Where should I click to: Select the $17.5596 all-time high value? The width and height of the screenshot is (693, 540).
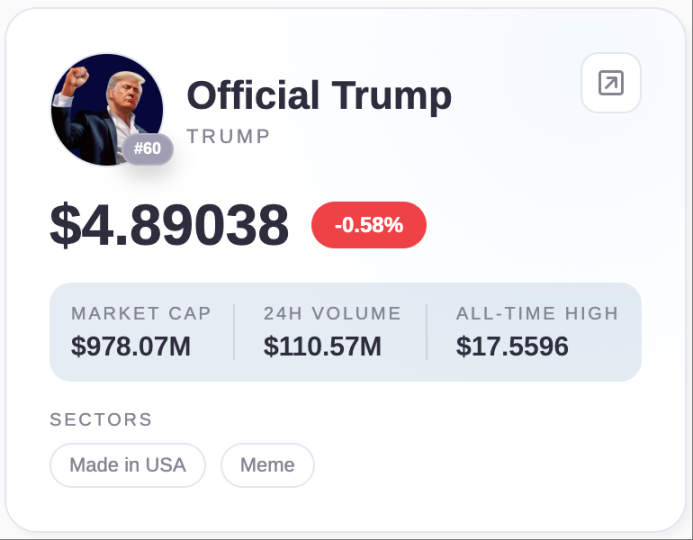coord(512,347)
